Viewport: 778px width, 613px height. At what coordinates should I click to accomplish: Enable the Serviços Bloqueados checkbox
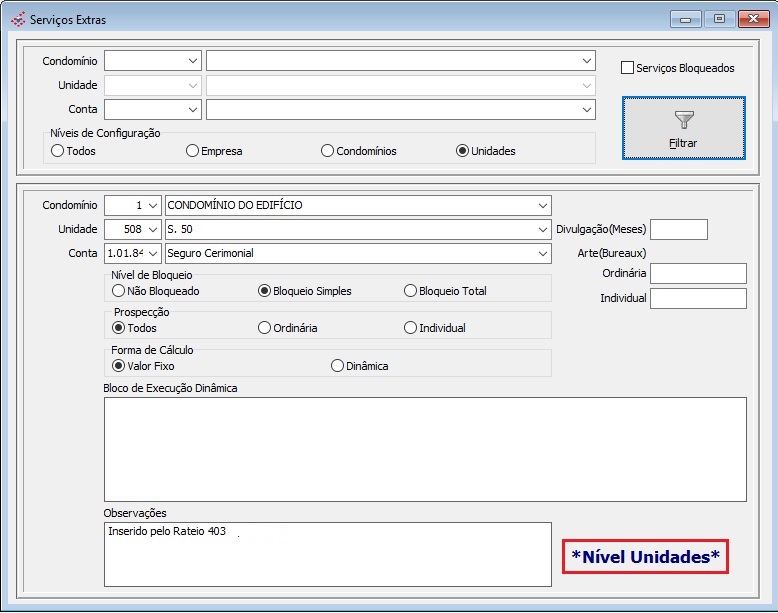coord(628,68)
